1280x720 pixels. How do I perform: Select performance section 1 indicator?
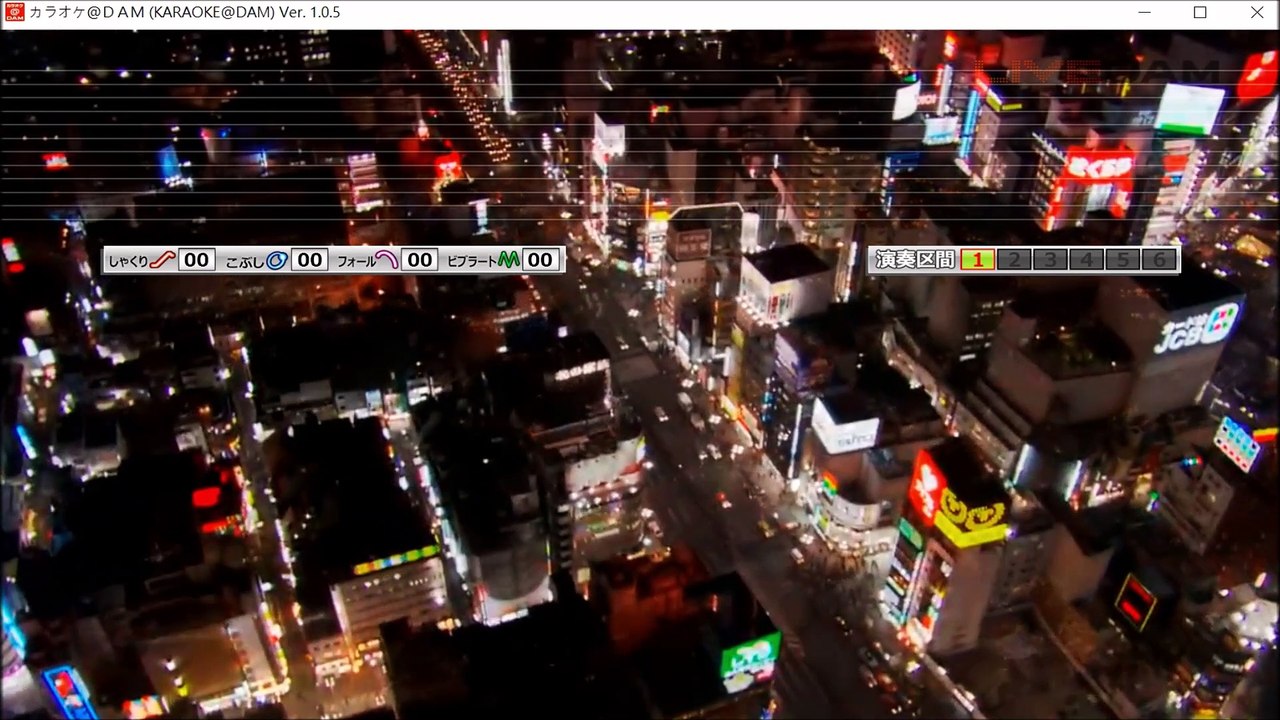point(977,260)
